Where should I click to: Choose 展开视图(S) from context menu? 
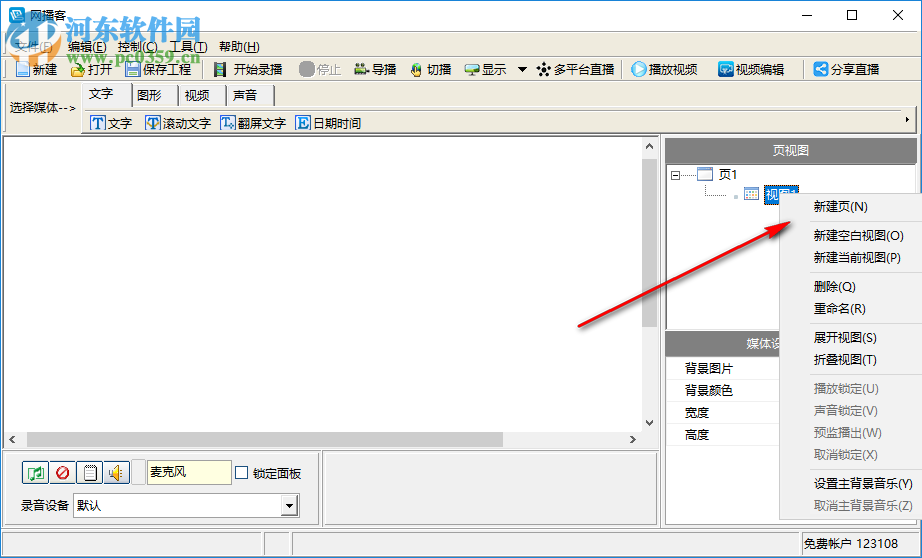point(850,338)
